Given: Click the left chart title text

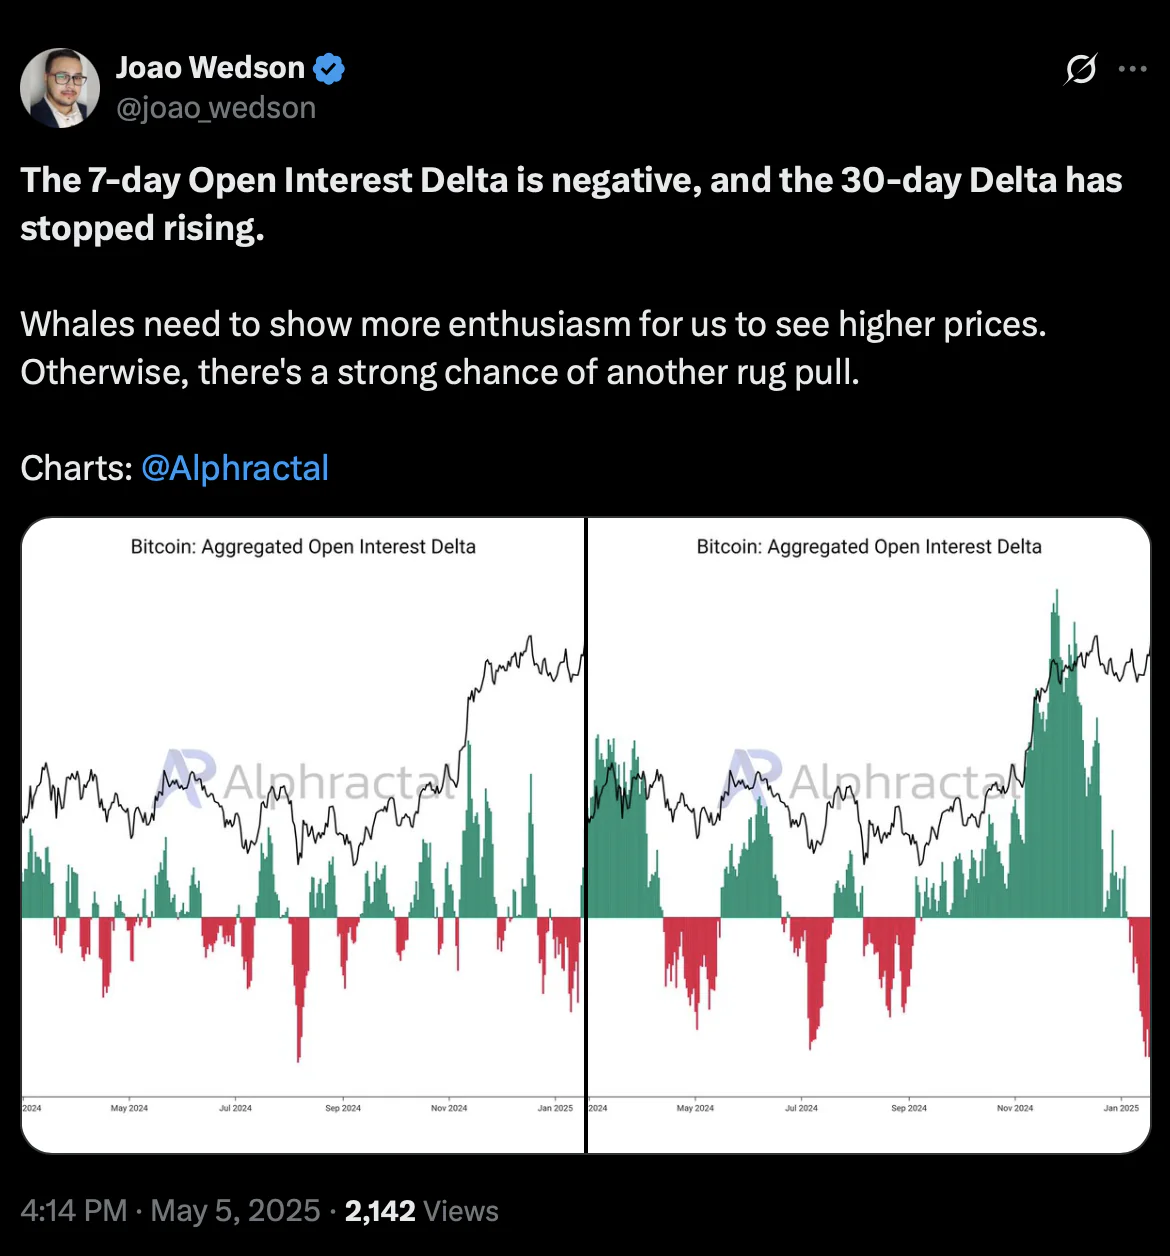Looking at the screenshot, I should pos(303,547).
